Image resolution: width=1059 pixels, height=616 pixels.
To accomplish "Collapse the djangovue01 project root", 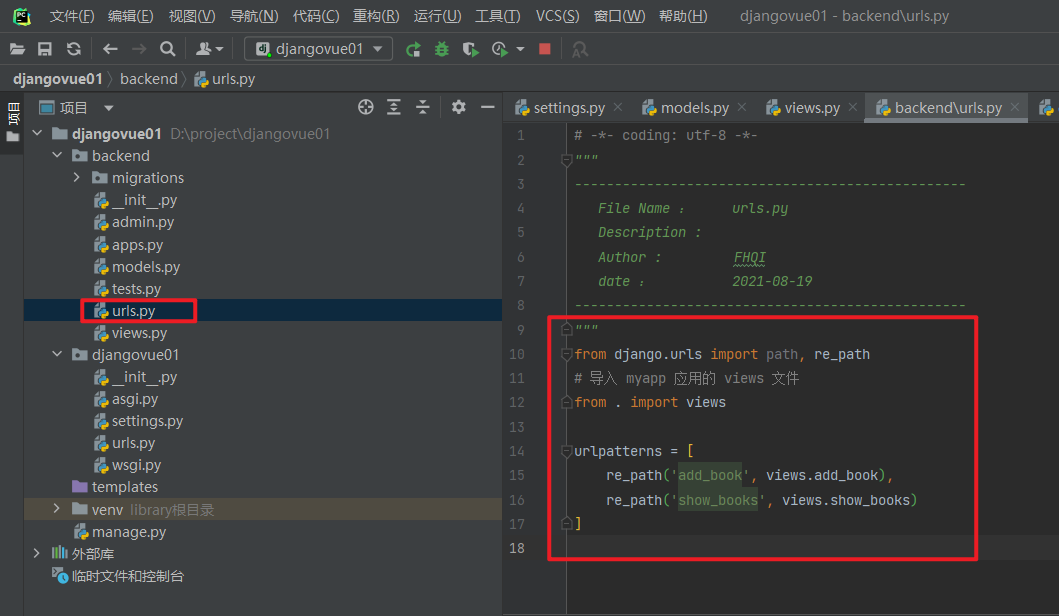I will (x=38, y=133).
